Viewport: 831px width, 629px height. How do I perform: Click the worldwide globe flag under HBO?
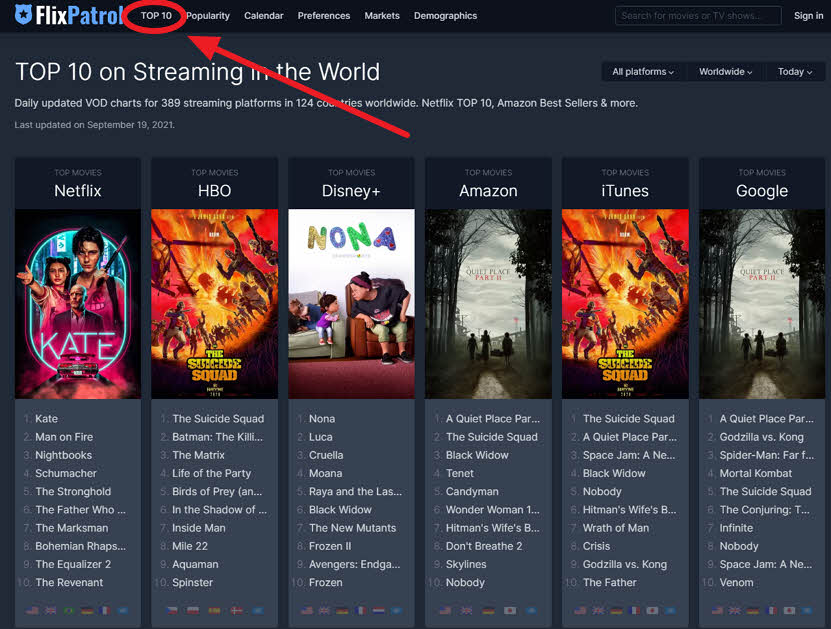coord(258,610)
